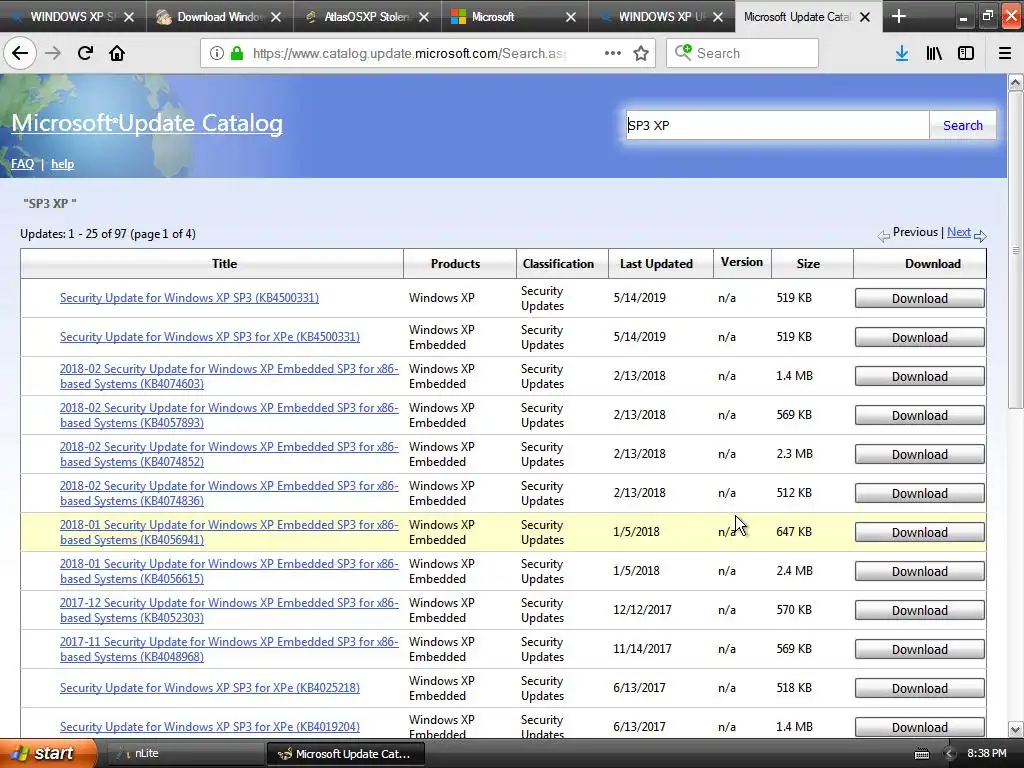
Task: Click the Microsoft Update Catalog heading link
Action: 147,123
